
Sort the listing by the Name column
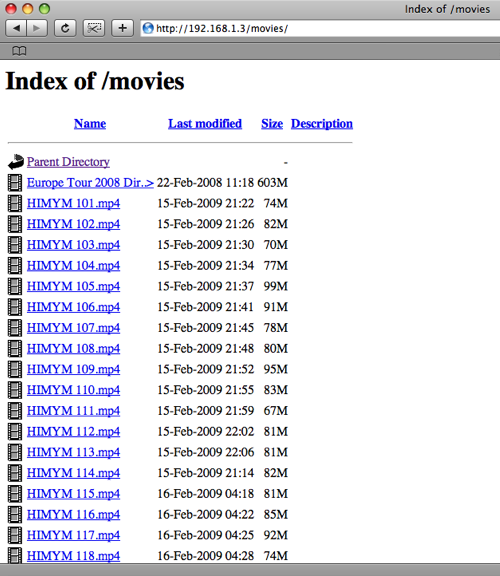(90, 124)
